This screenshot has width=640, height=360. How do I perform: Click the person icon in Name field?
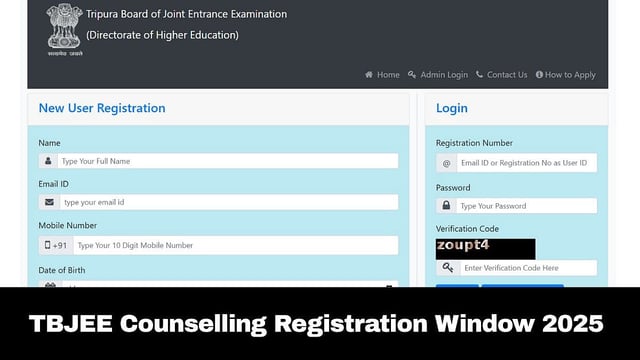click(x=48, y=161)
